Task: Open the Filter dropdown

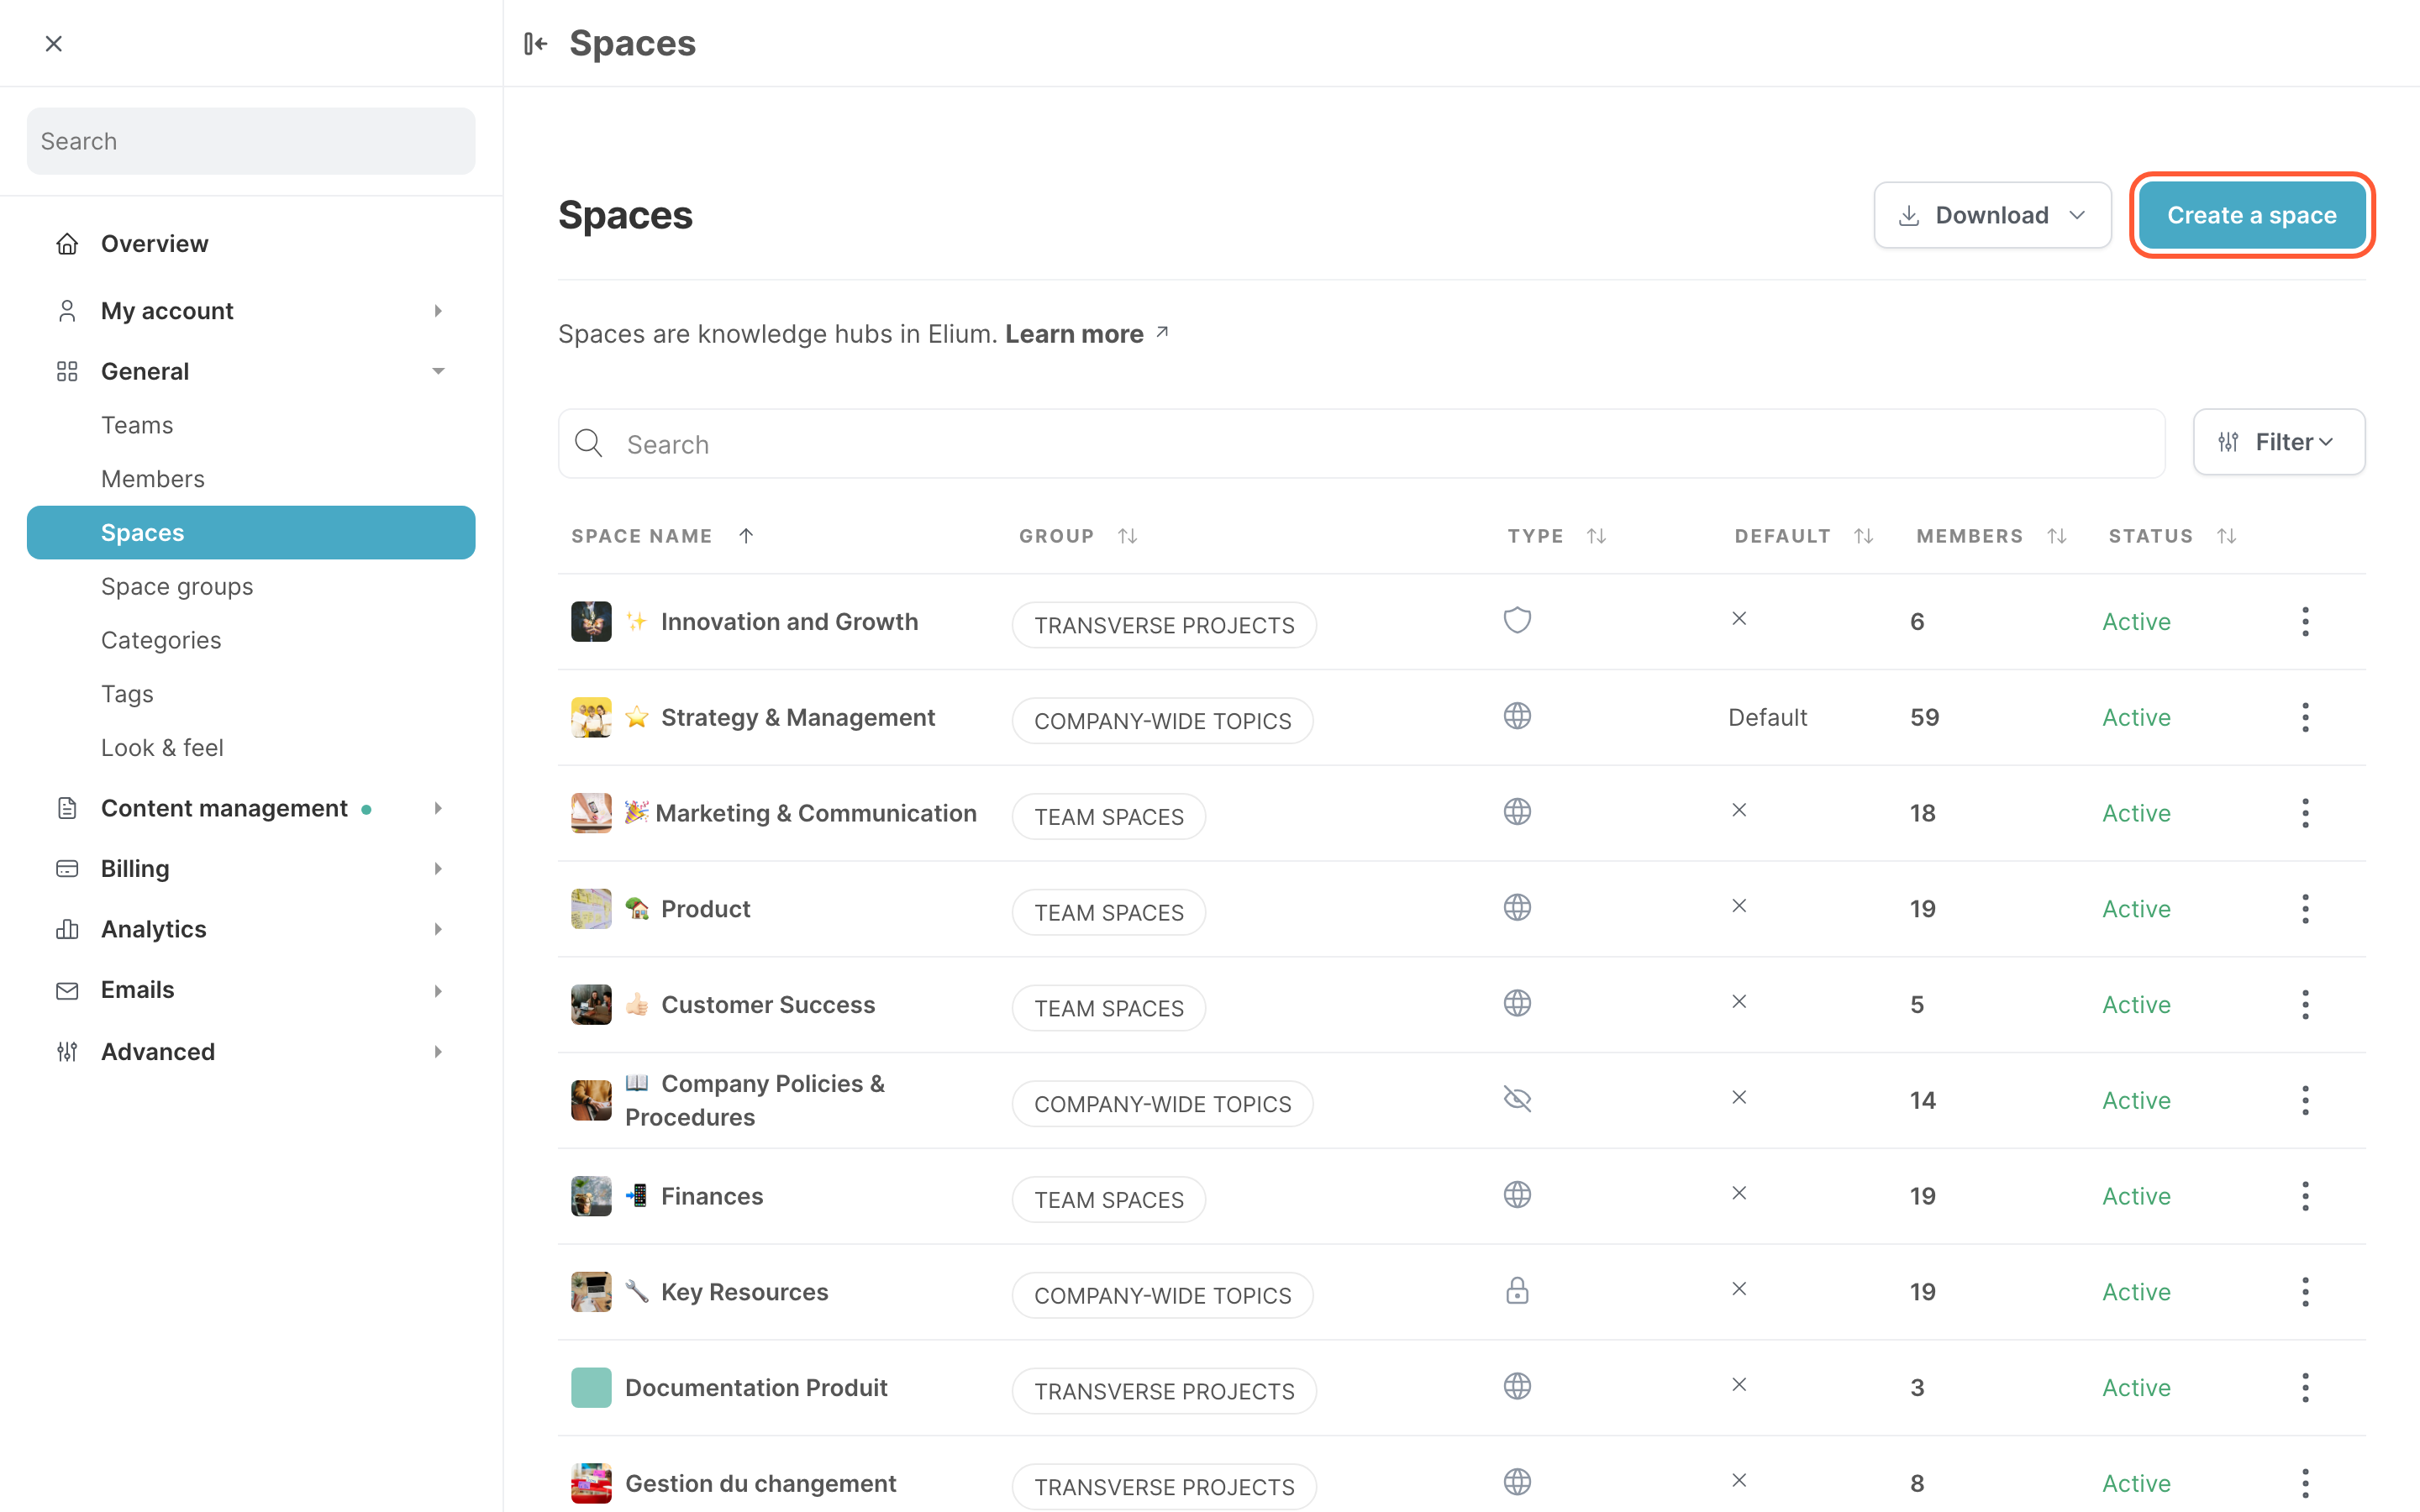Action: pyautogui.click(x=2279, y=442)
